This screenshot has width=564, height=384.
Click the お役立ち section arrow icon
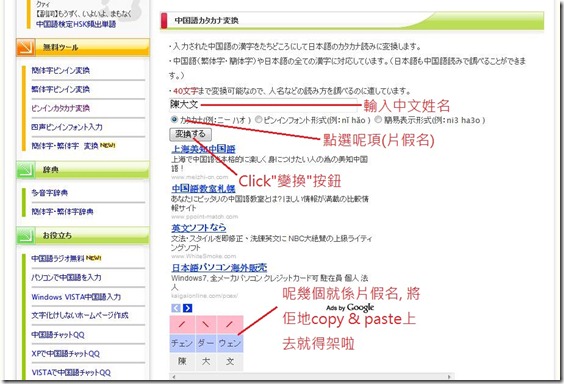click(x=26, y=236)
